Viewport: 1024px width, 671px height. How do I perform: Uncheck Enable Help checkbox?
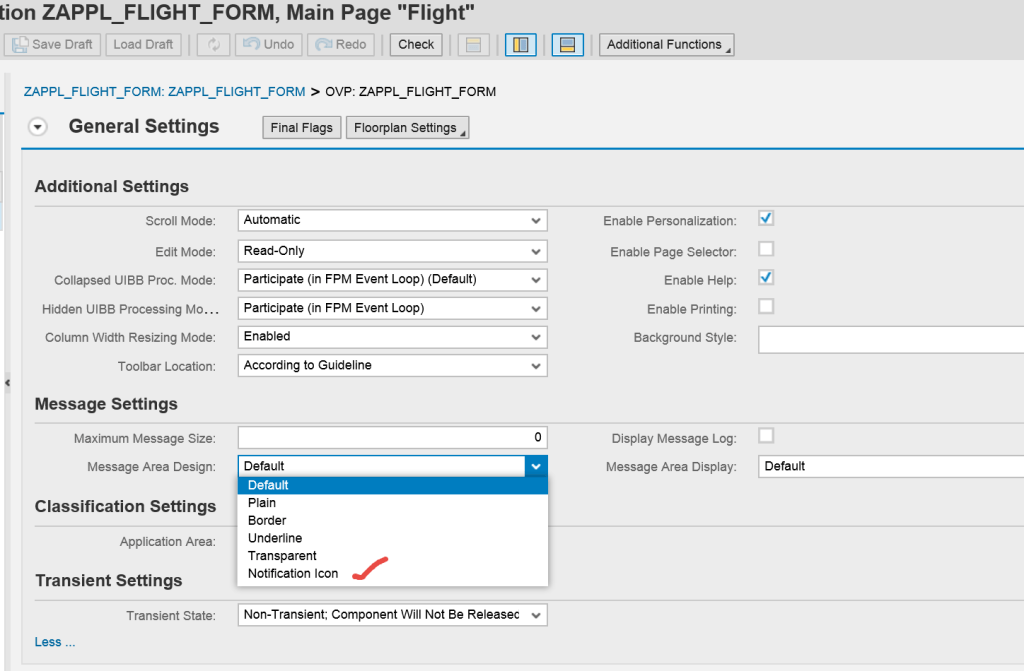click(766, 278)
